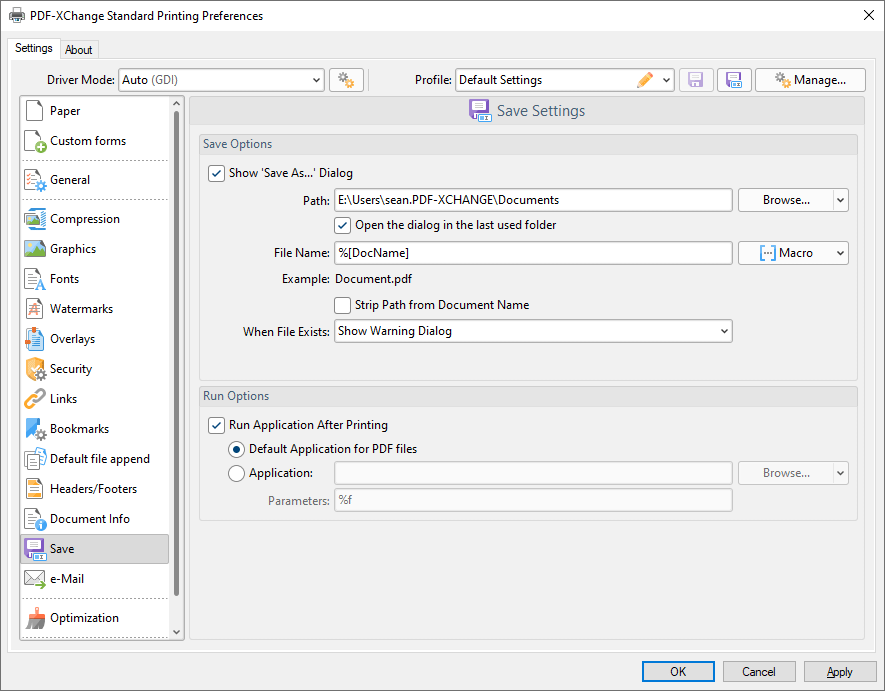Image resolution: width=885 pixels, height=691 pixels.
Task: Open the Compression settings icon
Action: (x=35, y=218)
